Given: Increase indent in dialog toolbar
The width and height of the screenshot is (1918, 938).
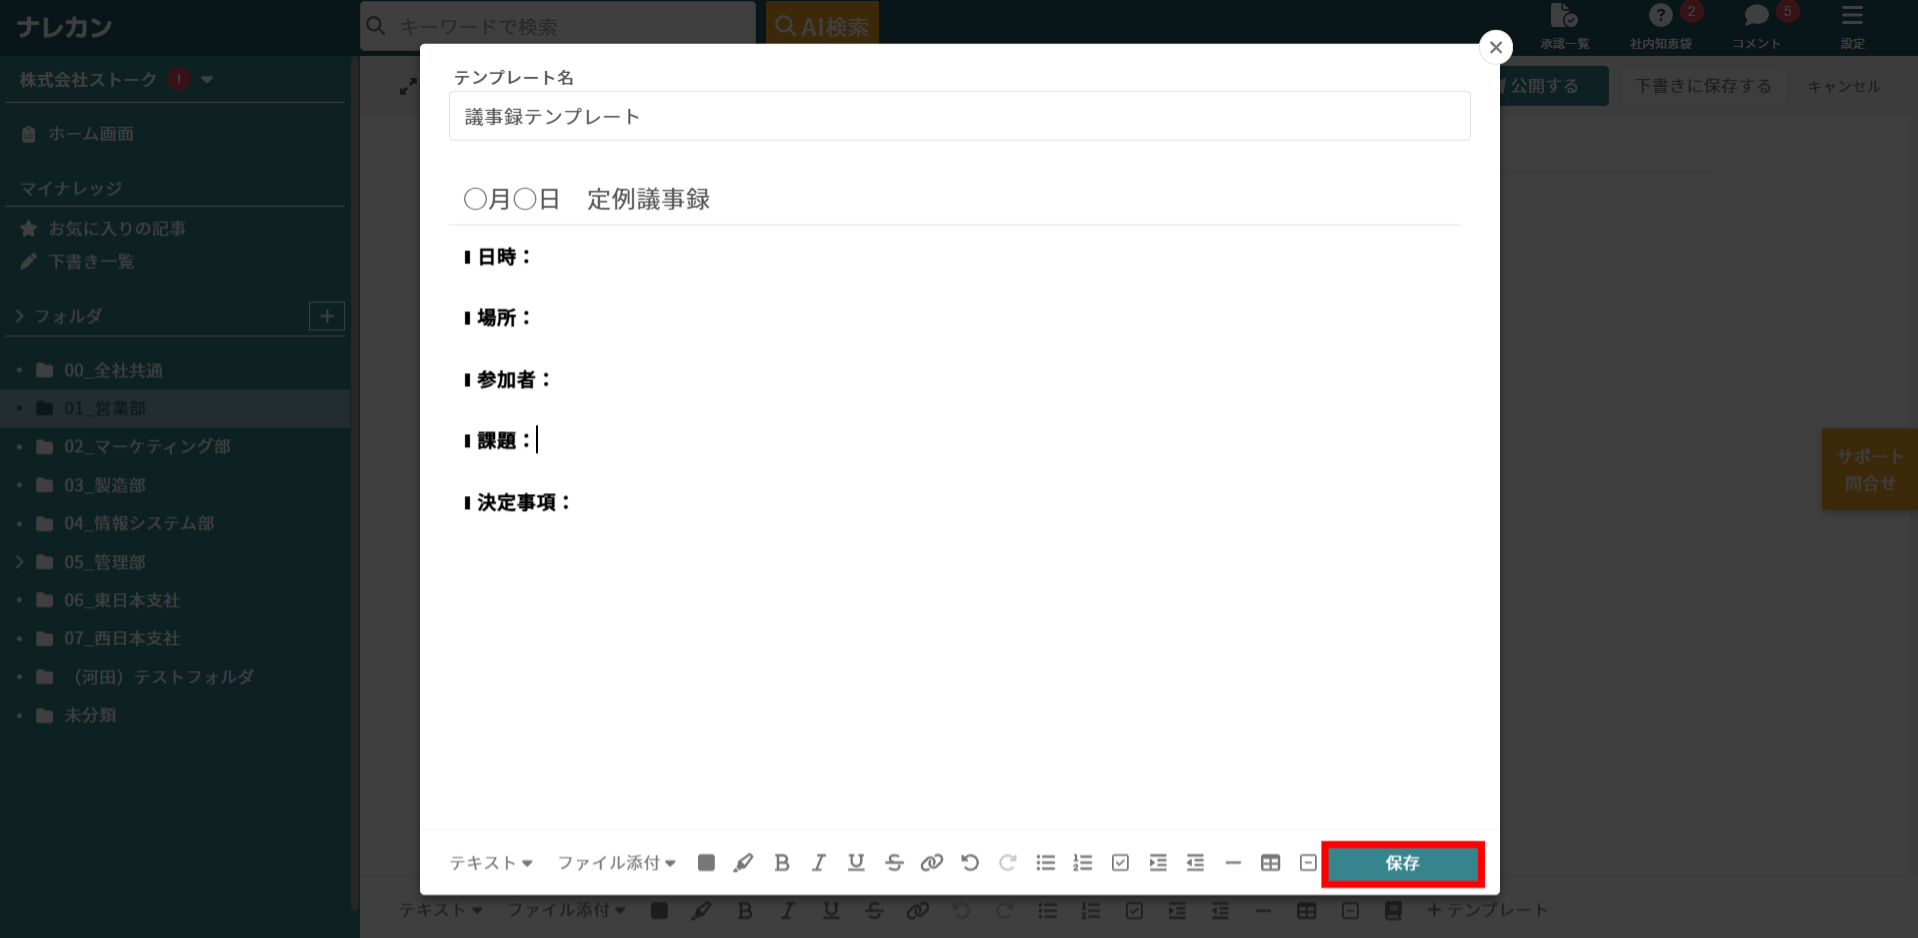Looking at the screenshot, I should click(1158, 862).
